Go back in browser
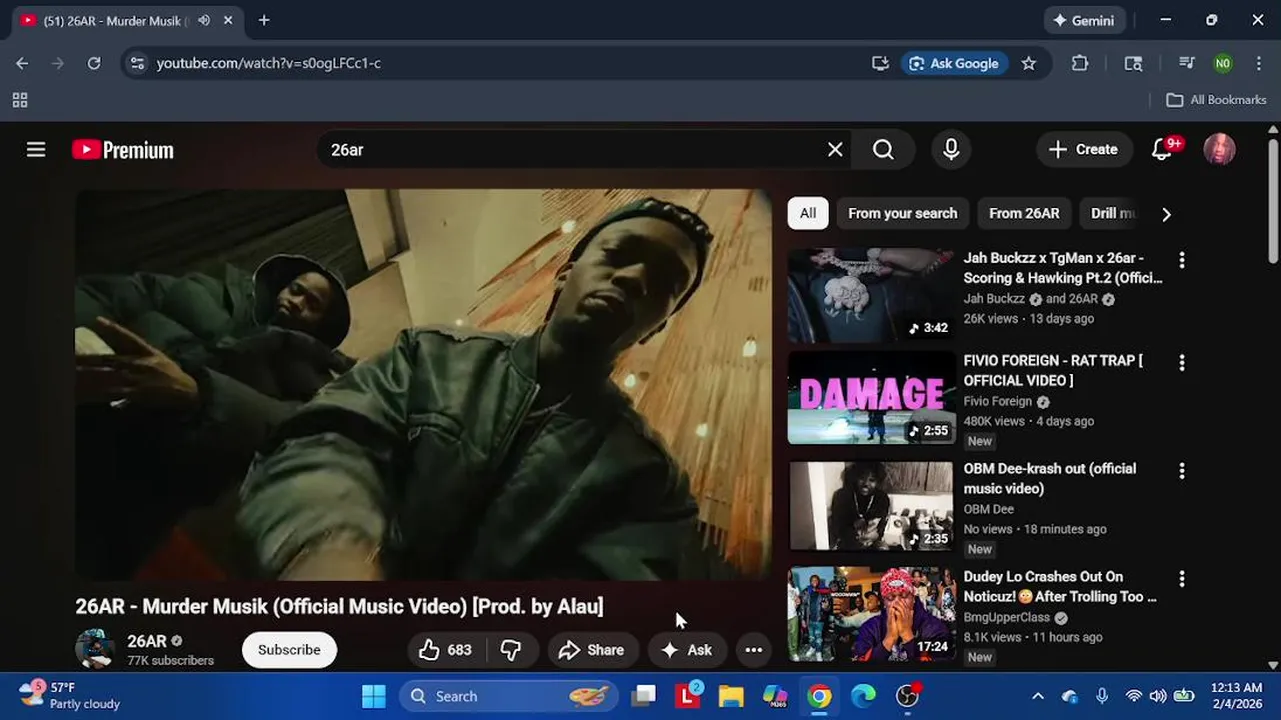Image resolution: width=1281 pixels, height=720 pixels. pyautogui.click(x=22, y=63)
